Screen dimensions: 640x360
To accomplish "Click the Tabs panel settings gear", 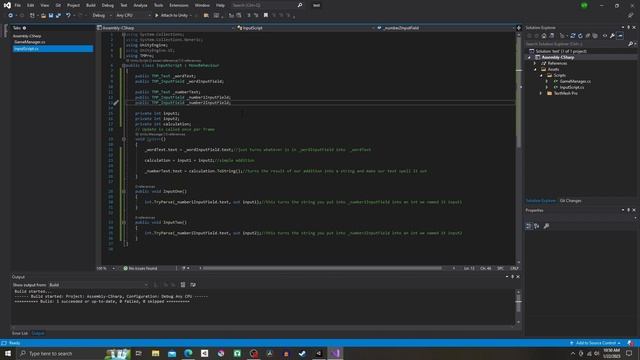I will coord(24,28).
